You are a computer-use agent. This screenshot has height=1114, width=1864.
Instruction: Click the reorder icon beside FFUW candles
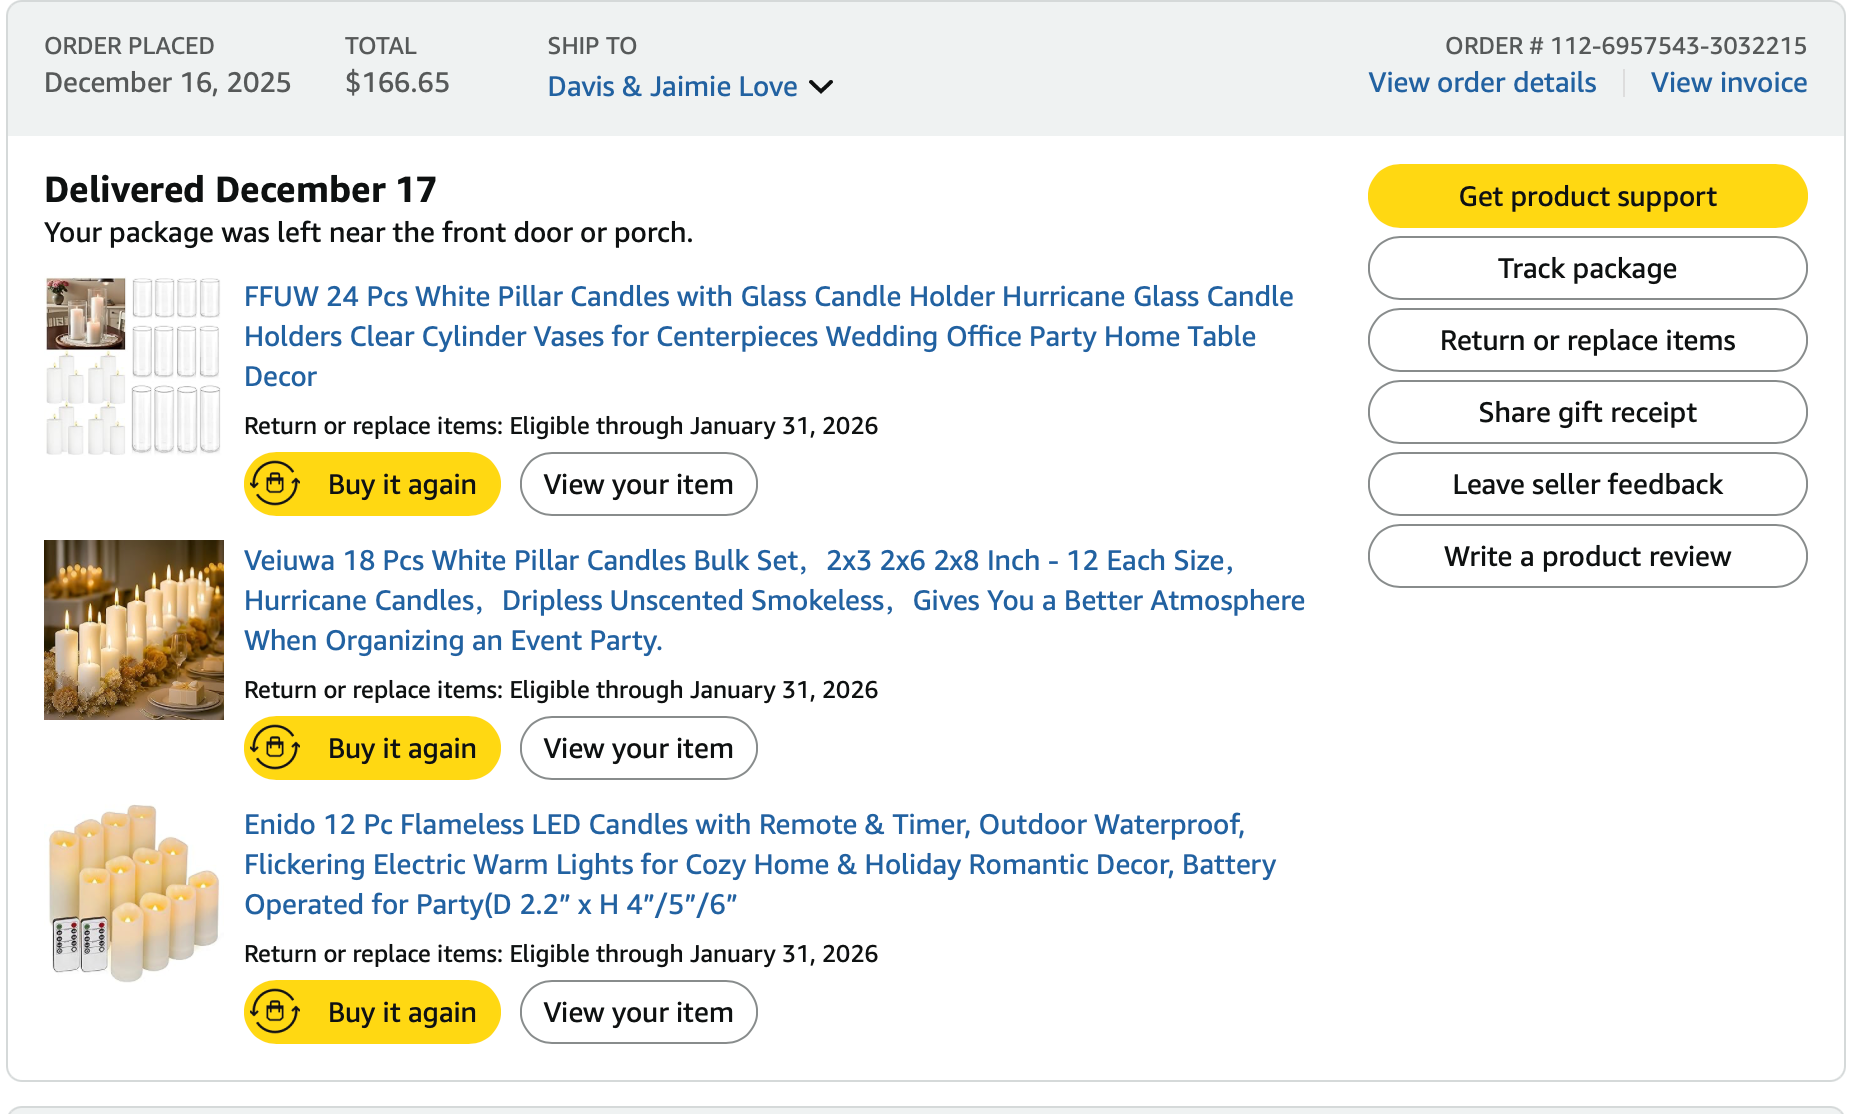tap(275, 484)
